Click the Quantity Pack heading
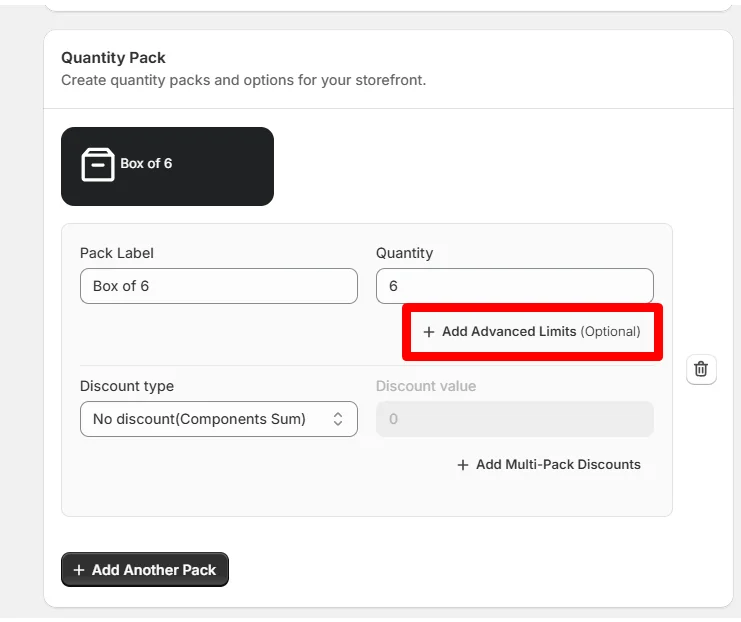 (x=113, y=58)
